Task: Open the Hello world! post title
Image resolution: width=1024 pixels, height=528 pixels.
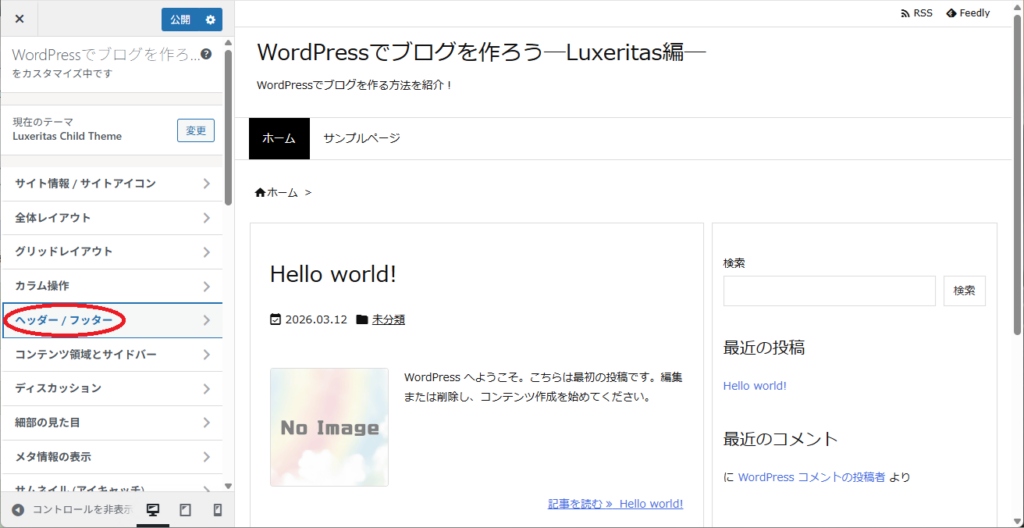Action: pyautogui.click(x=333, y=275)
